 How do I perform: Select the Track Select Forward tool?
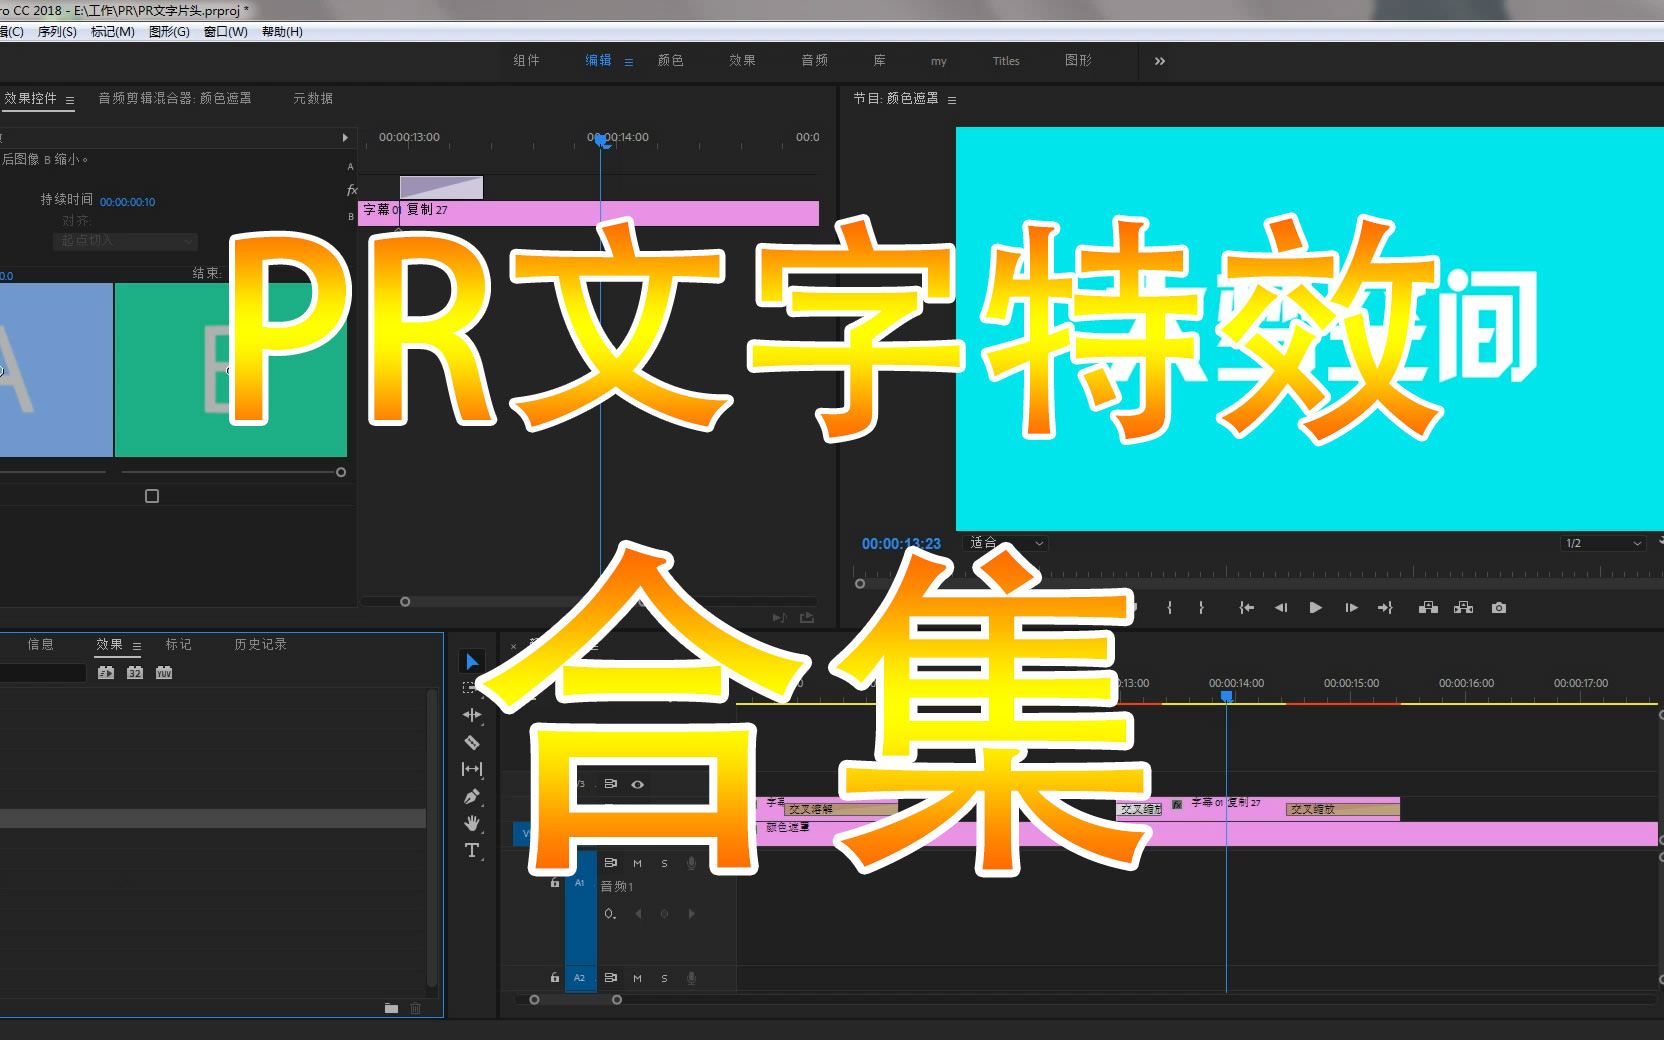[471, 687]
